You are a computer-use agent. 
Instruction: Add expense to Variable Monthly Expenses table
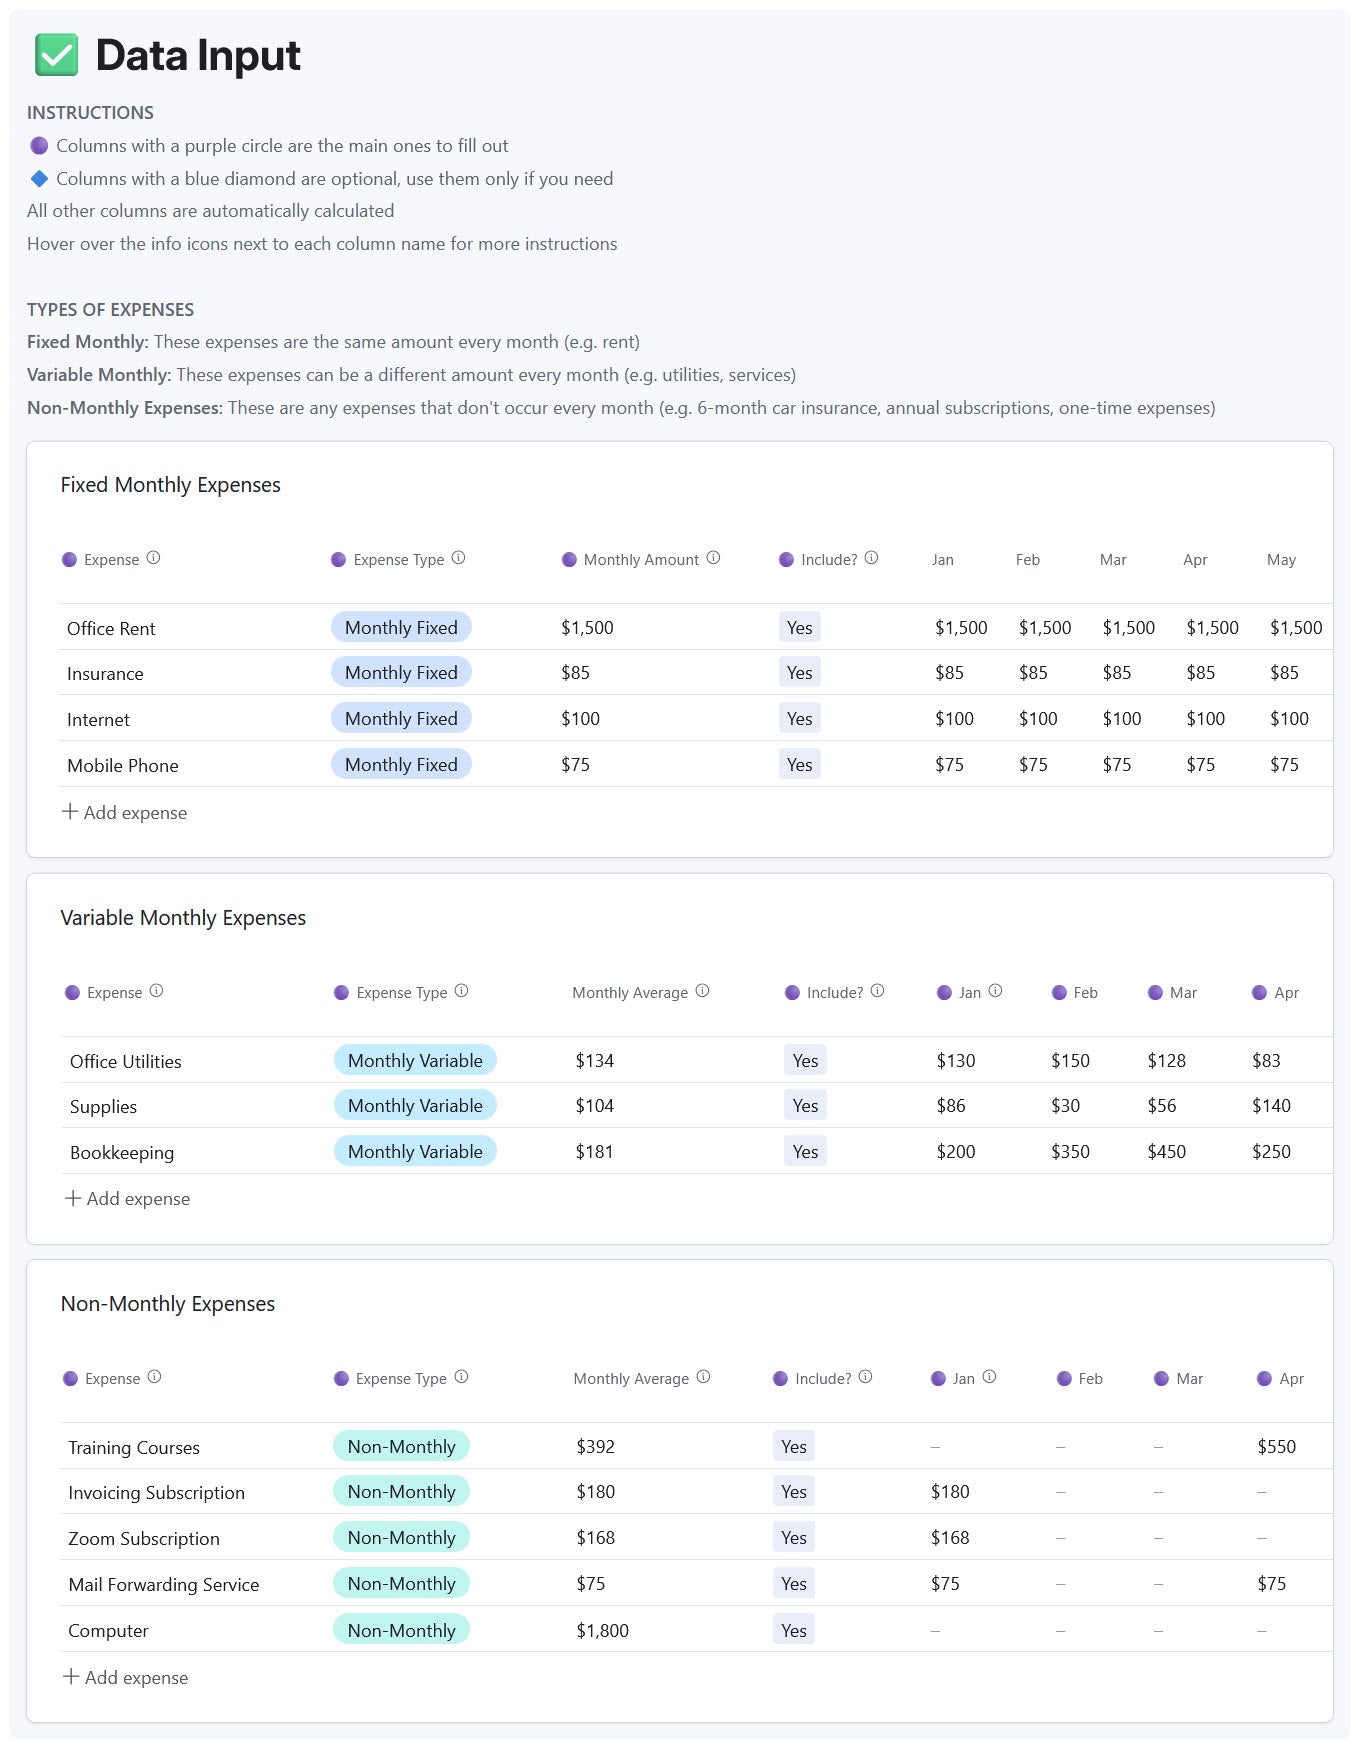coord(128,1199)
